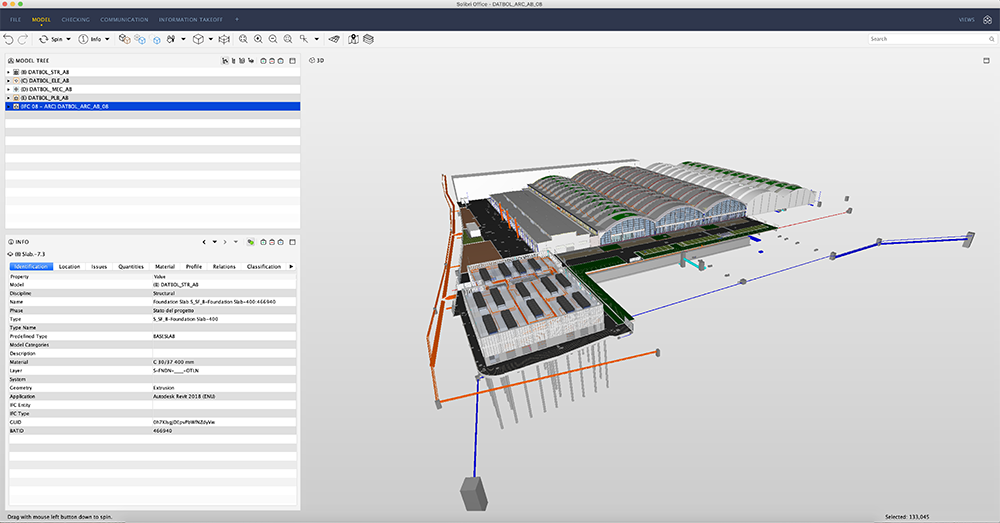Select the Info tool
Image resolution: width=1000 pixels, height=523 pixels.
[x=89, y=39]
